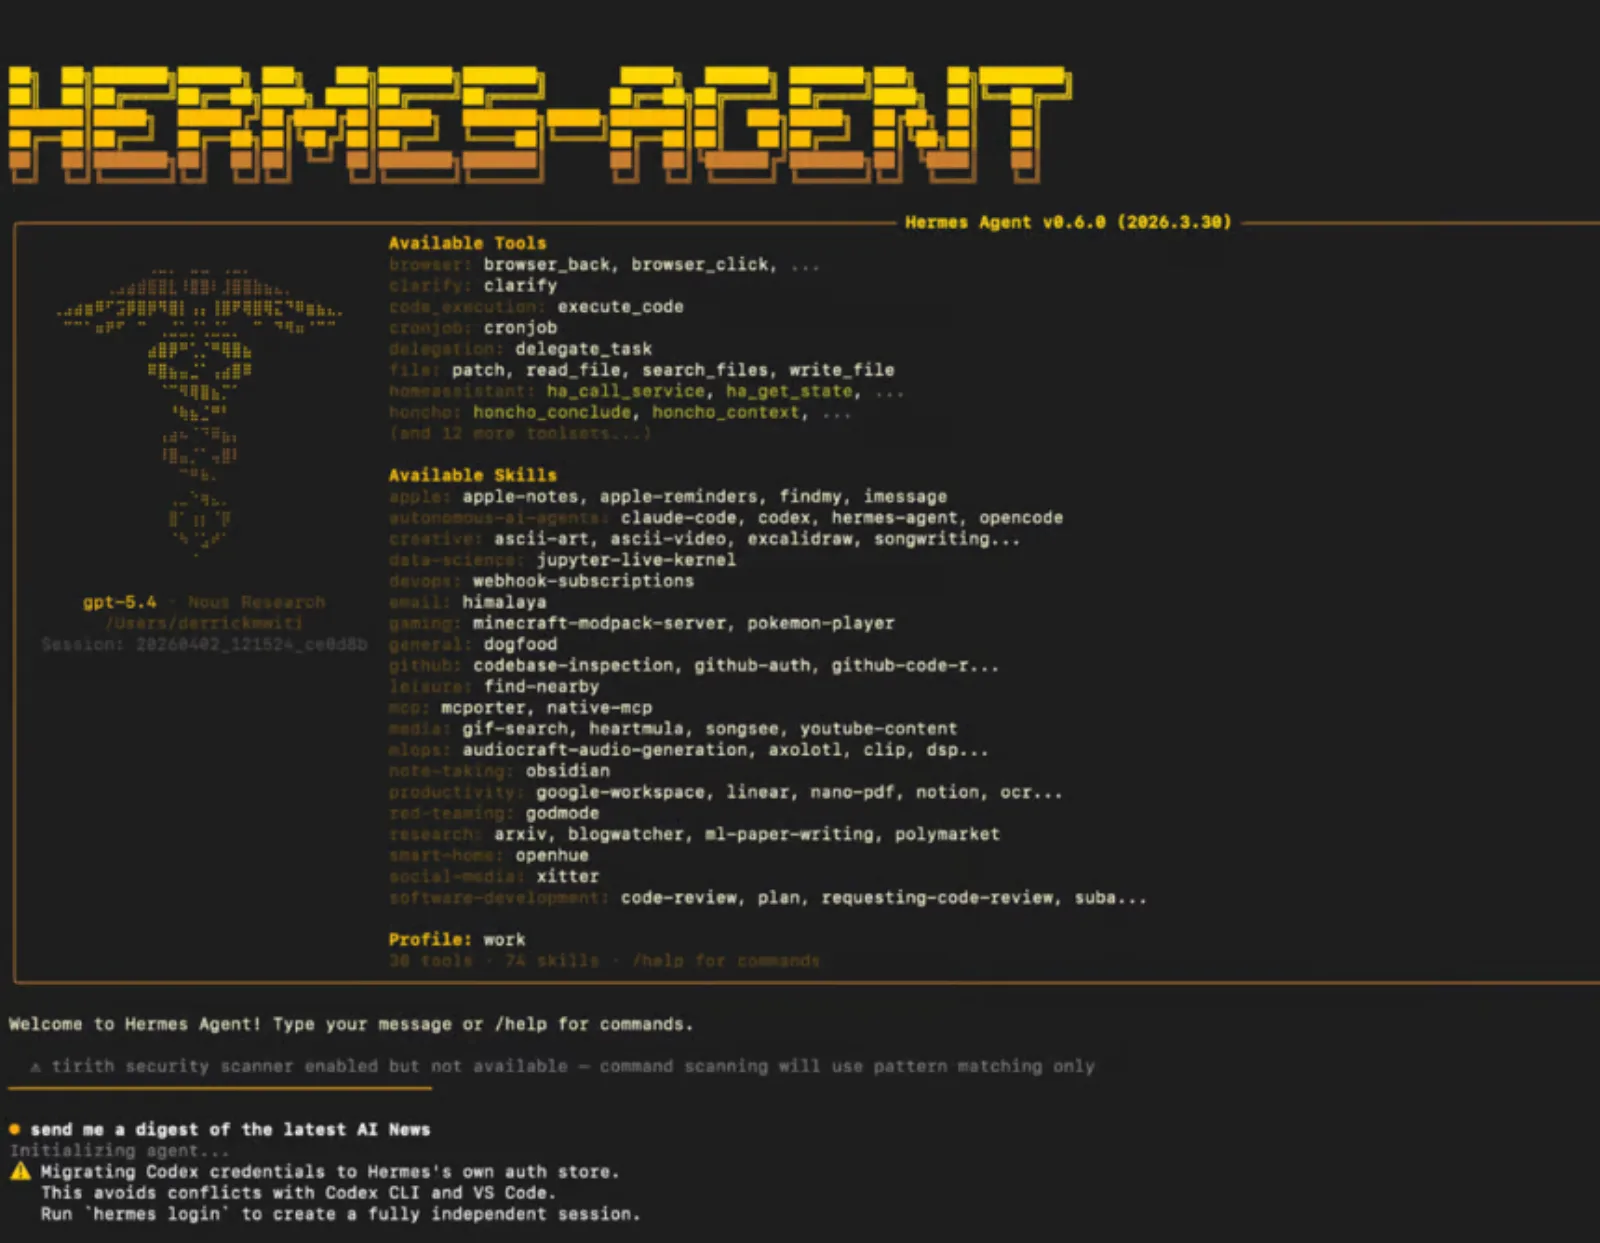Select the "ha_get_state" tool name

click(789, 391)
